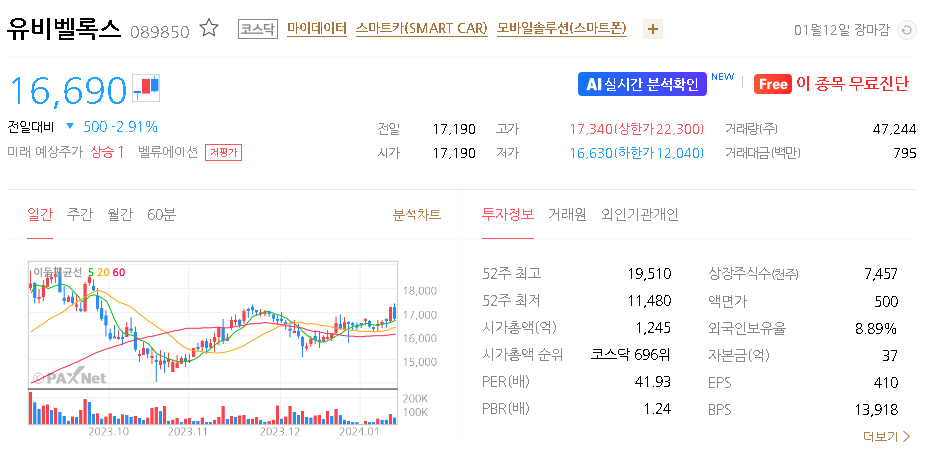Click the daily price chart image
The height and width of the screenshot is (460, 936).
213,325
